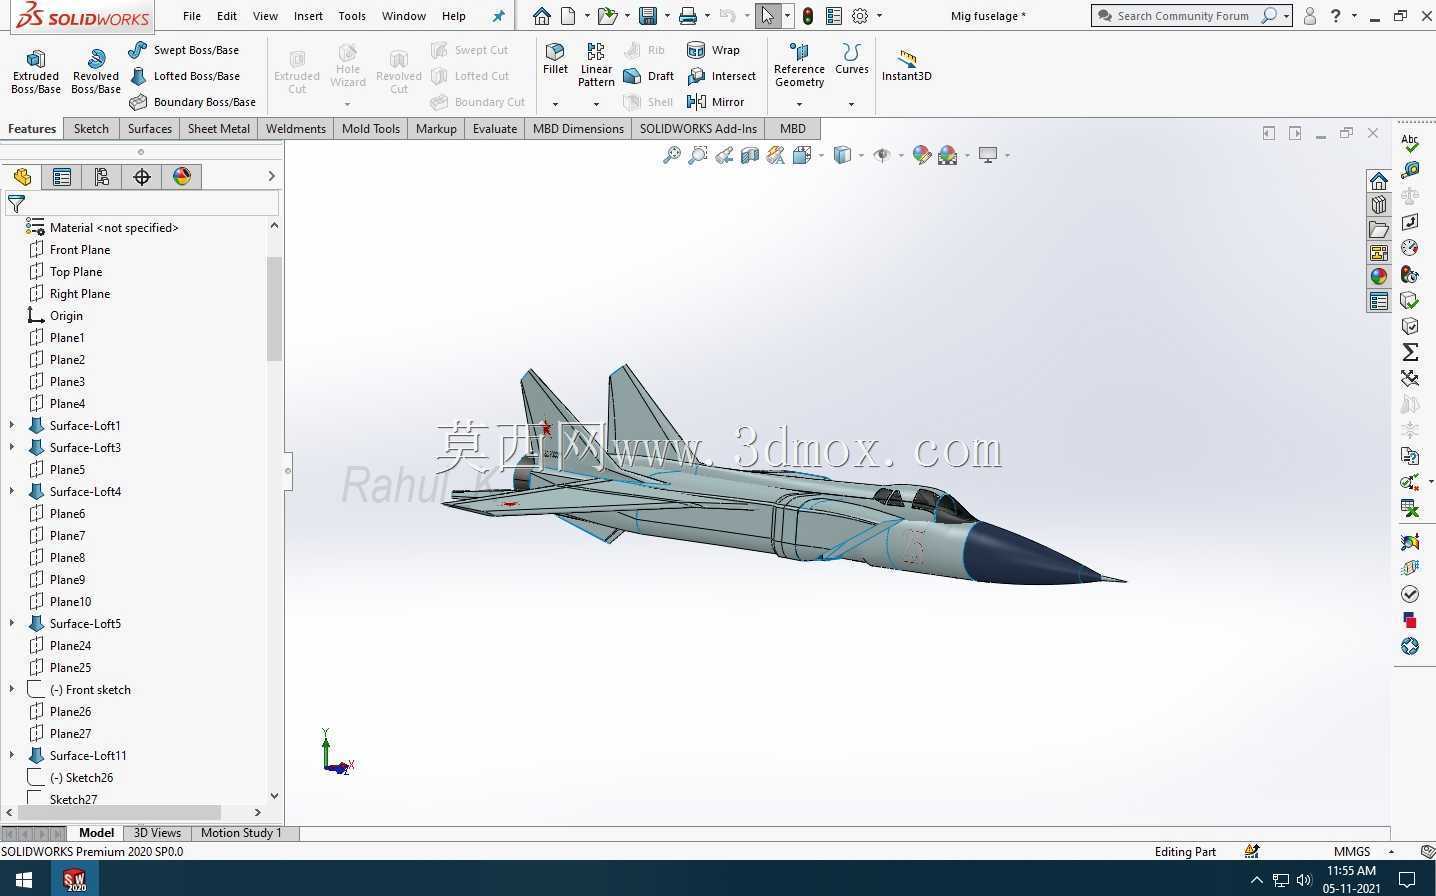Open the Fillet dropdown arrow
This screenshot has width=1436, height=896.
(x=555, y=104)
